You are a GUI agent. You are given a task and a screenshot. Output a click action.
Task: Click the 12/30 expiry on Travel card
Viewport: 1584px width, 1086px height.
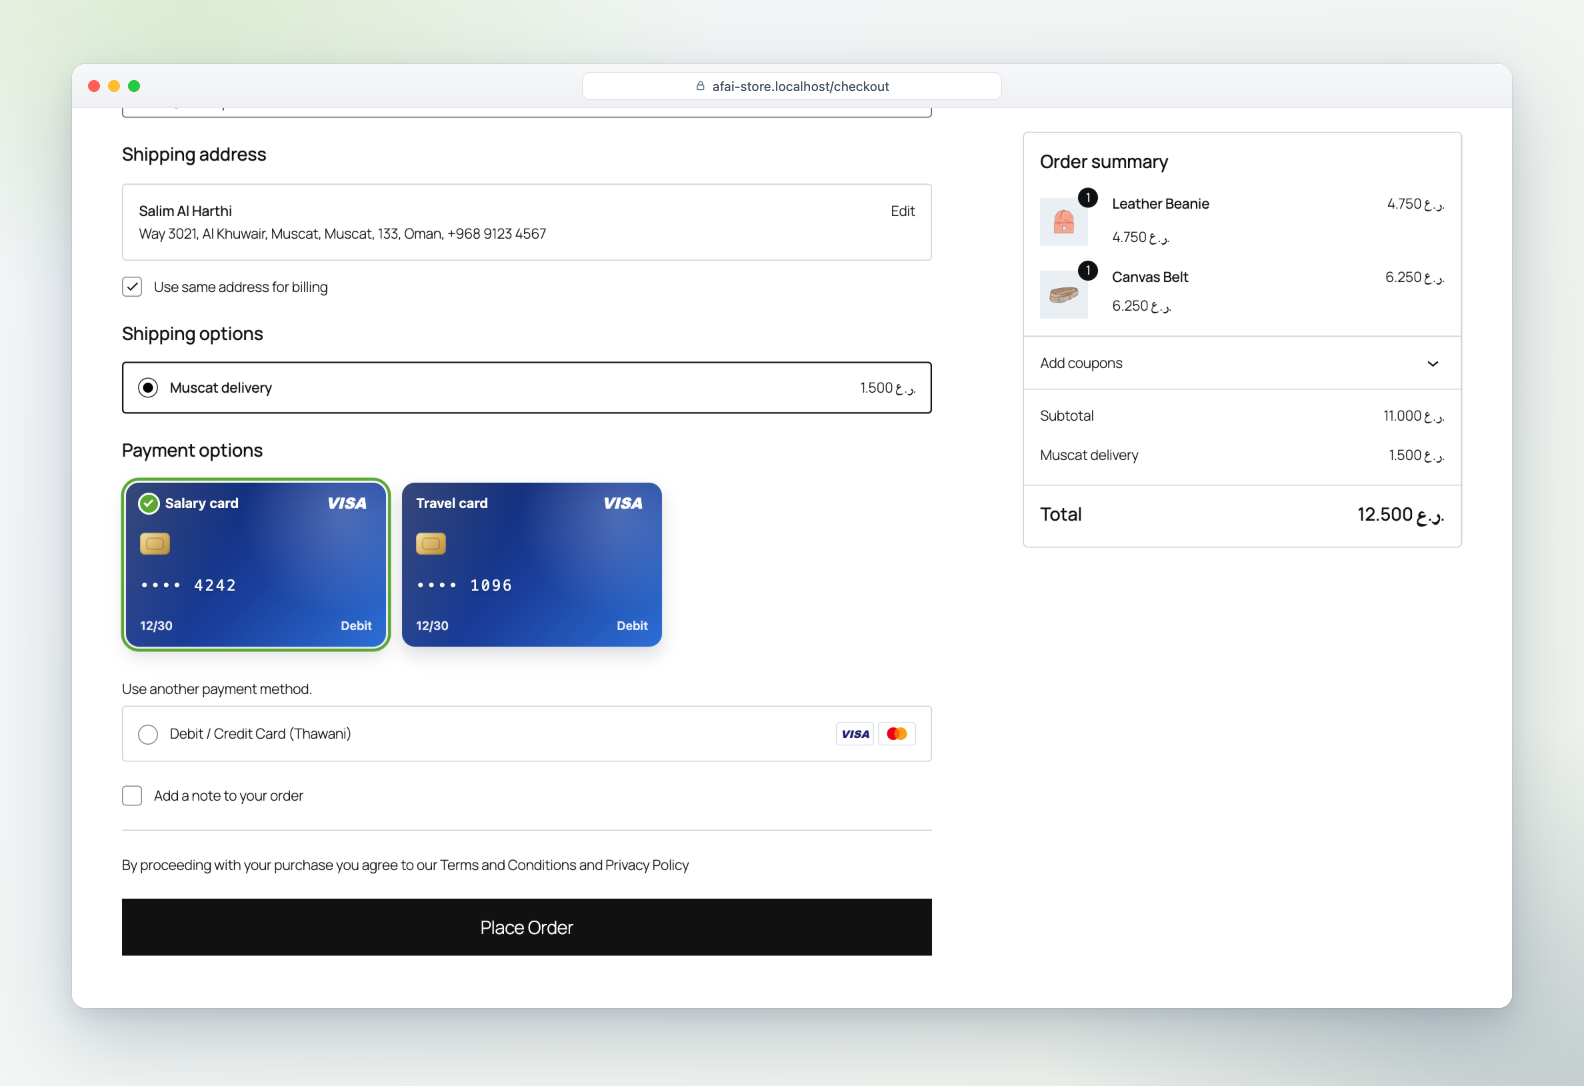pos(432,626)
